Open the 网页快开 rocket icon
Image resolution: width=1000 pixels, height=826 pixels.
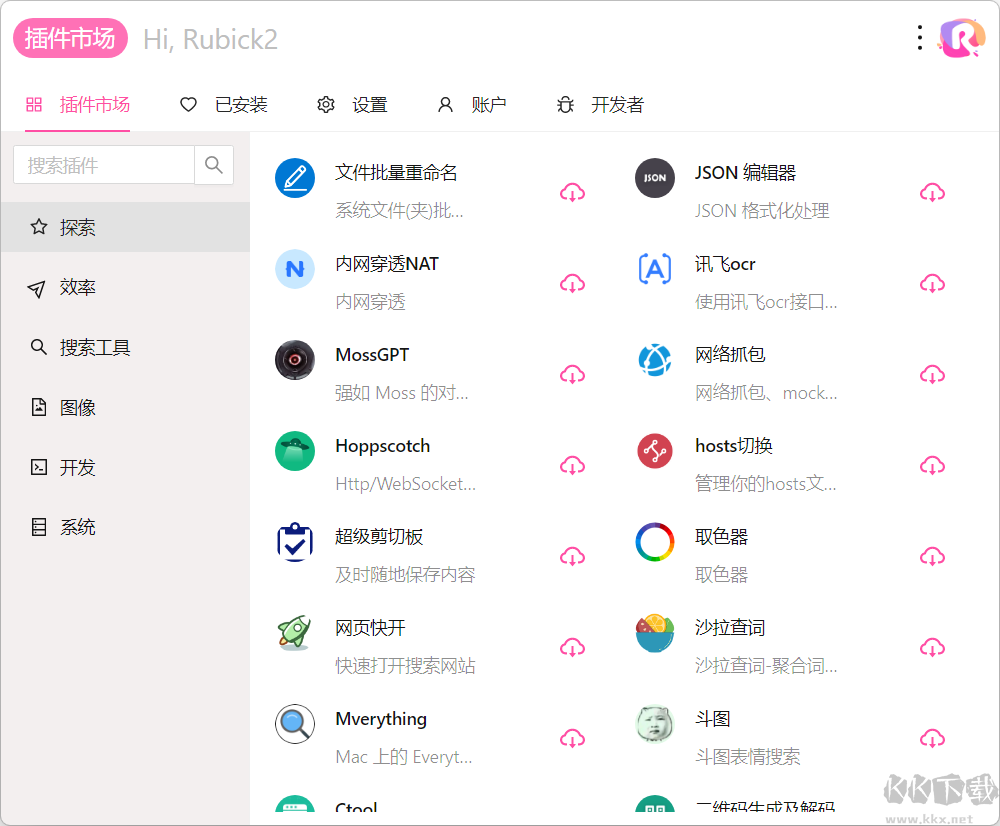coord(295,633)
